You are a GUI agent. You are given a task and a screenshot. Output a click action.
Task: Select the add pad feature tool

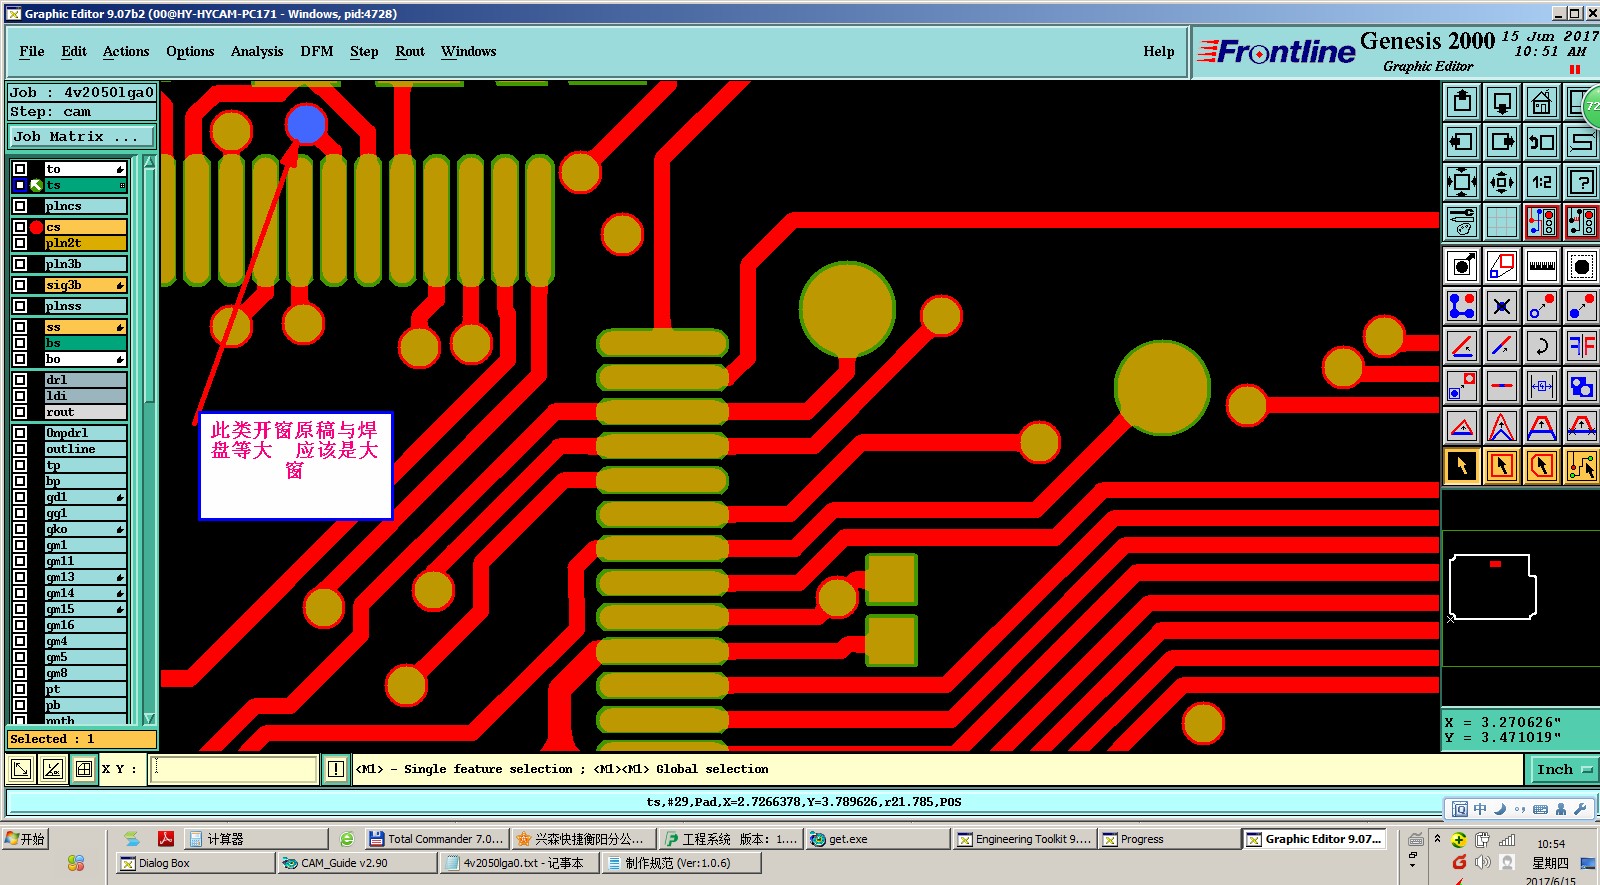[1462, 266]
